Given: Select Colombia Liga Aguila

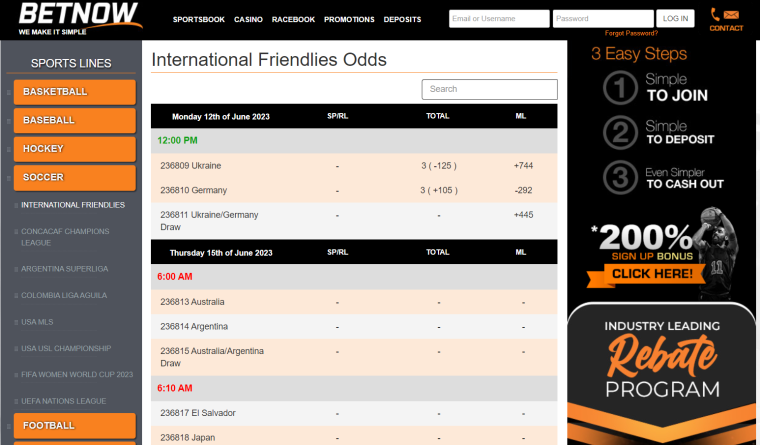Looking at the screenshot, I should 64,295.
